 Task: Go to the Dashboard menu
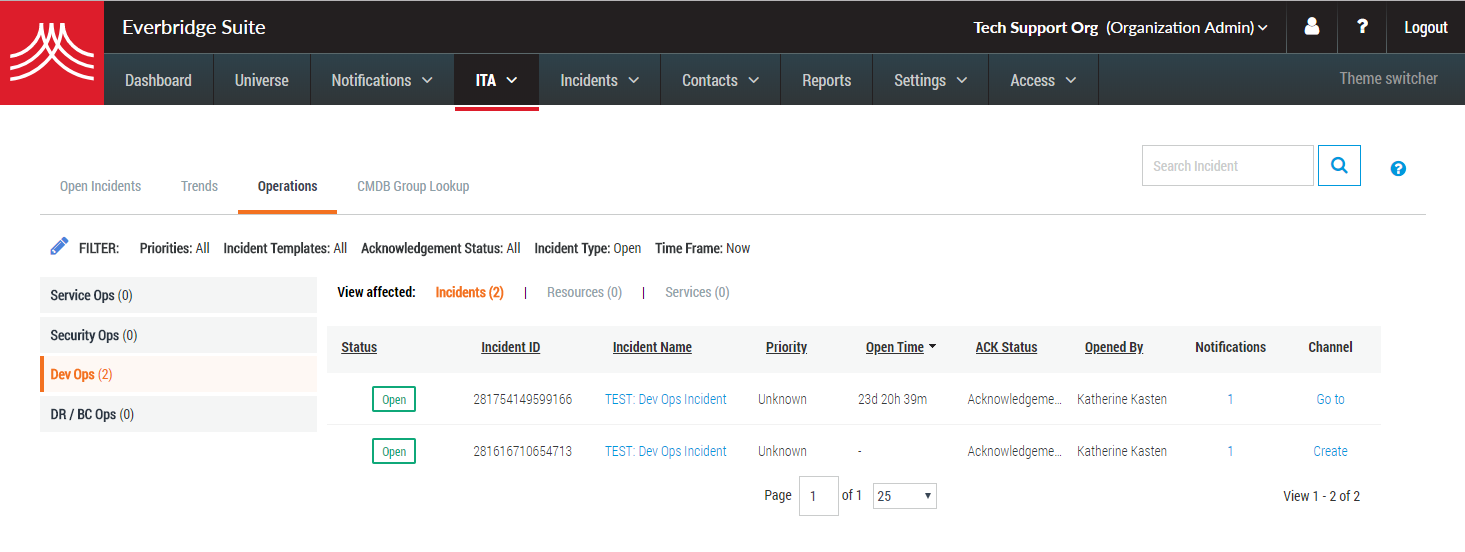point(158,80)
